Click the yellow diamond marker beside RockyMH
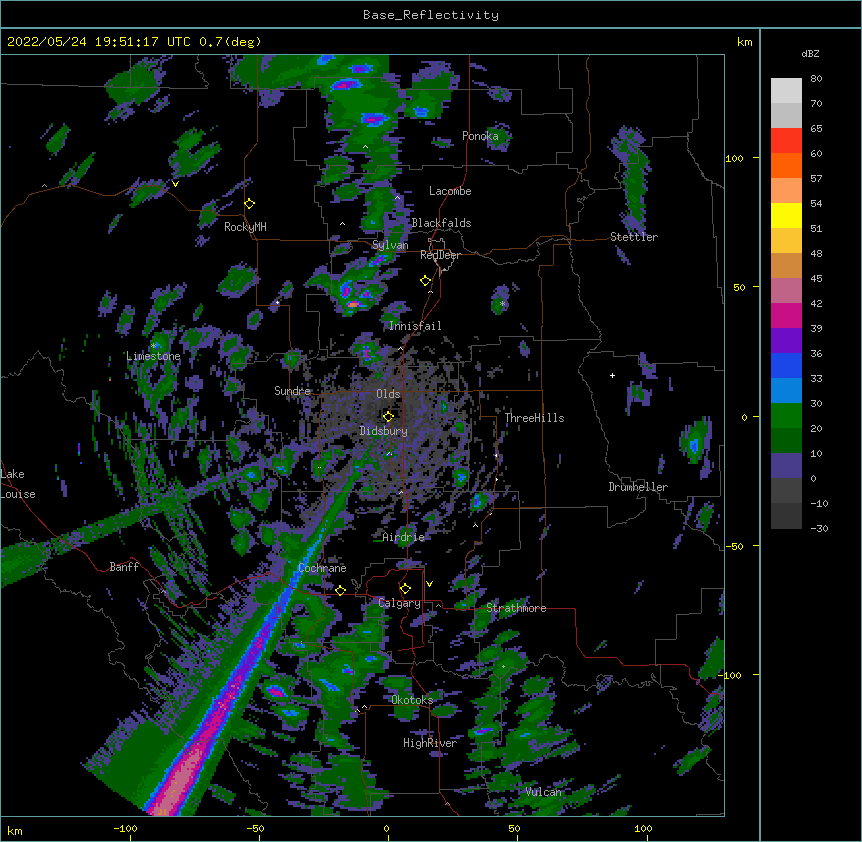The image size is (862, 842). tap(250, 204)
